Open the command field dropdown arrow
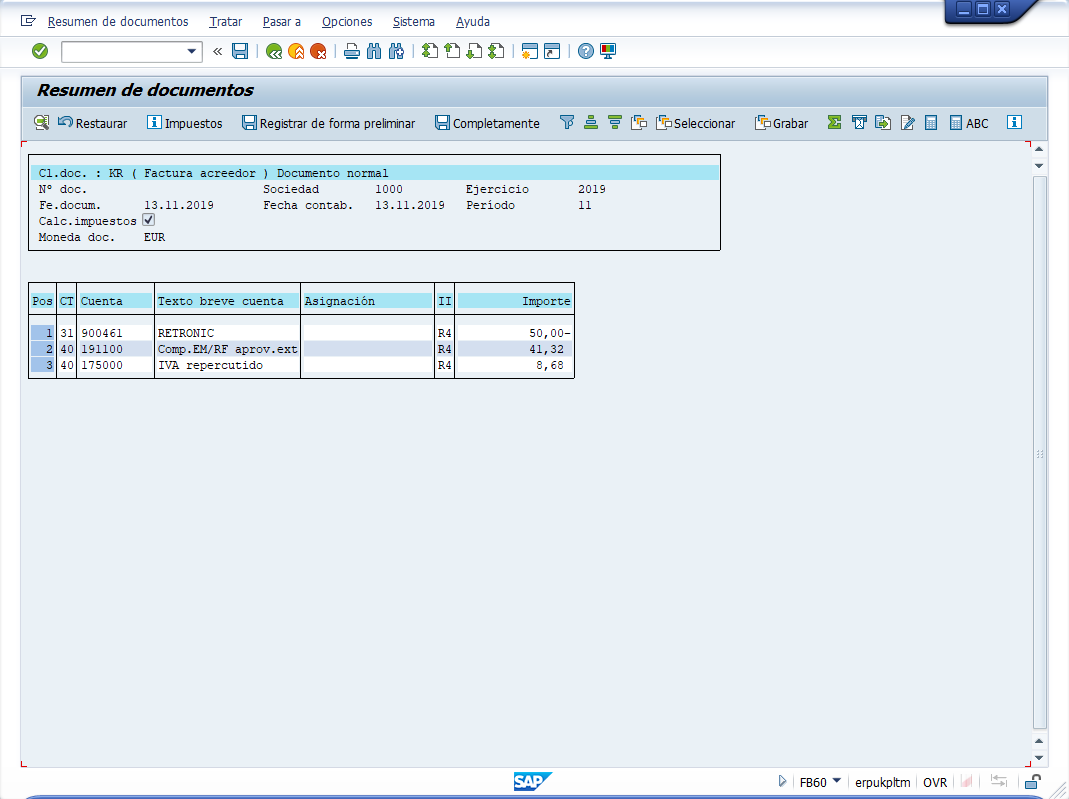This screenshot has height=799, width=1069. [x=193, y=51]
